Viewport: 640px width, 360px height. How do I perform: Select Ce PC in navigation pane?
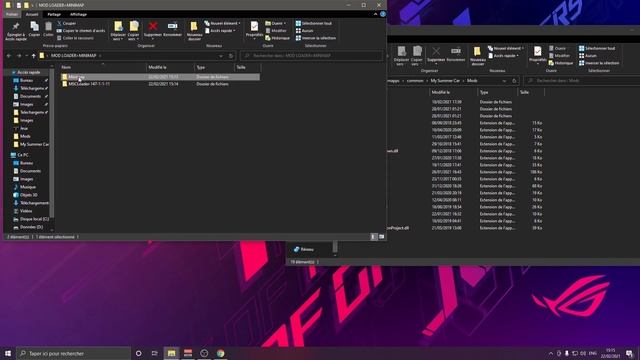(23, 155)
